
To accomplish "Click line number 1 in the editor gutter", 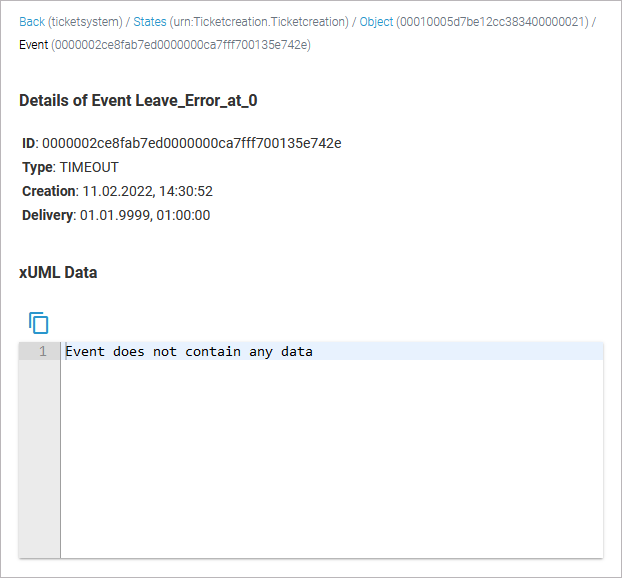I will (x=42, y=351).
